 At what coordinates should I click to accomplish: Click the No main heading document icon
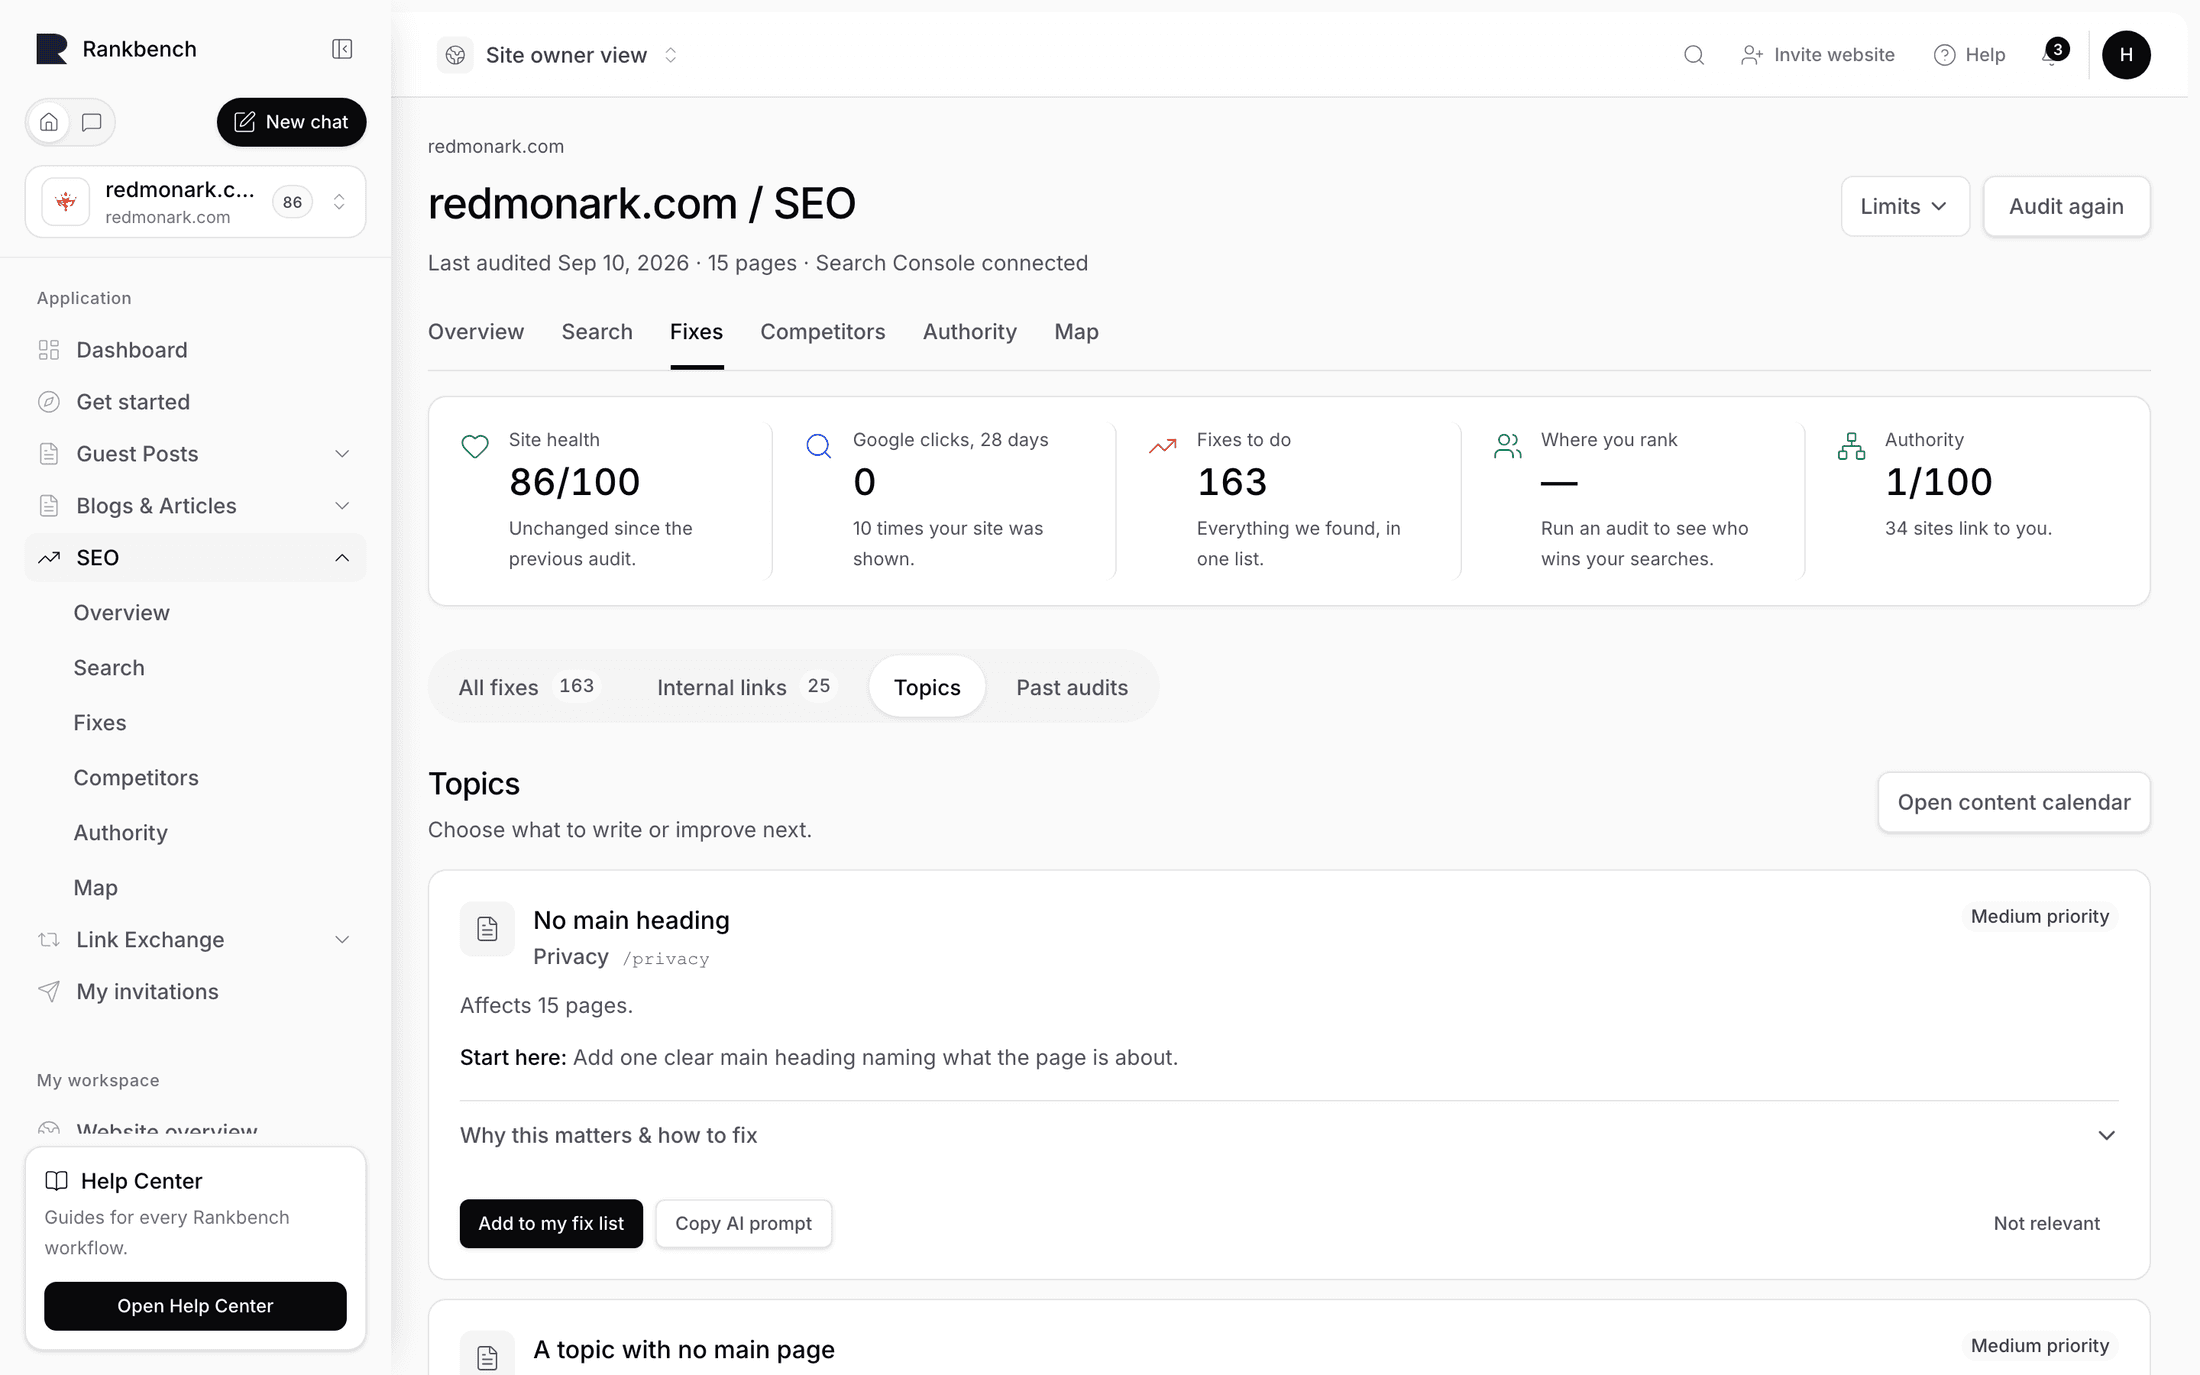pyautogui.click(x=487, y=929)
